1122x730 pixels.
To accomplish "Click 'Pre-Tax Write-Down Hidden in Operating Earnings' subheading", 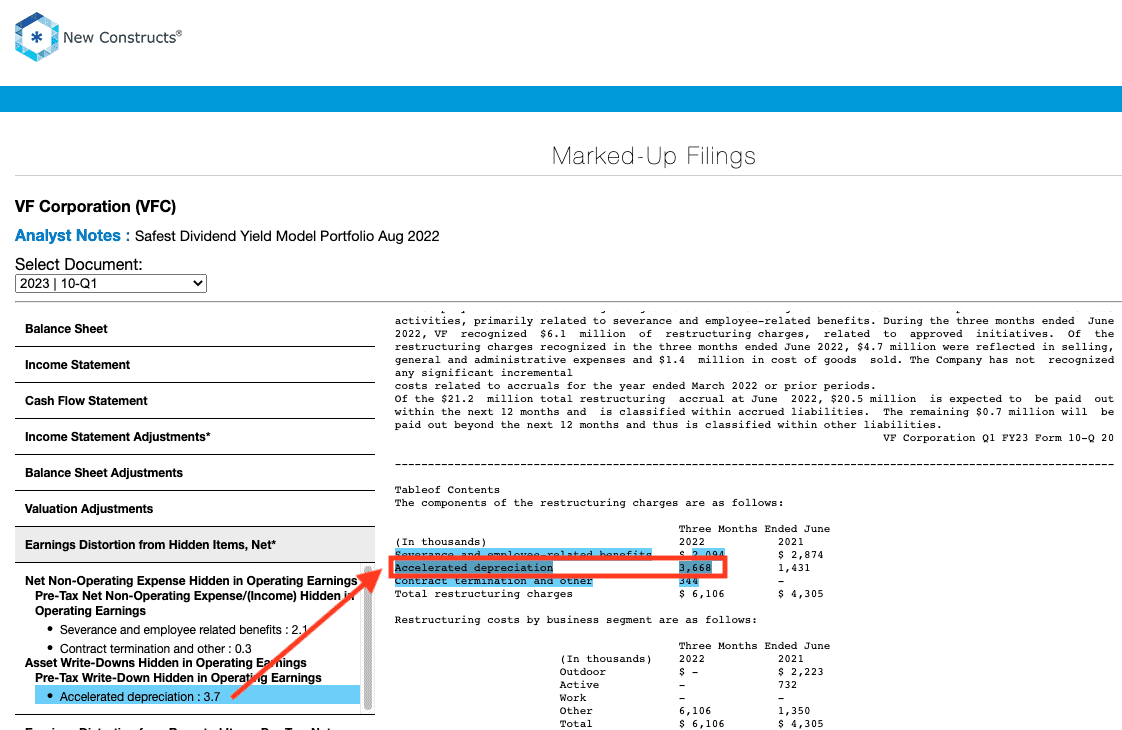I will coord(178,678).
